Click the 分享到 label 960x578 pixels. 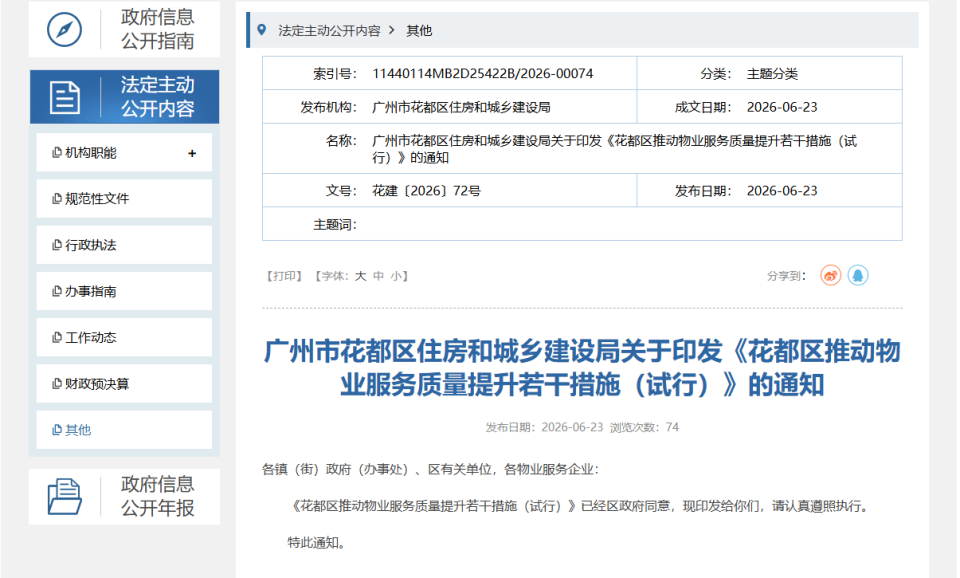click(x=787, y=276)
